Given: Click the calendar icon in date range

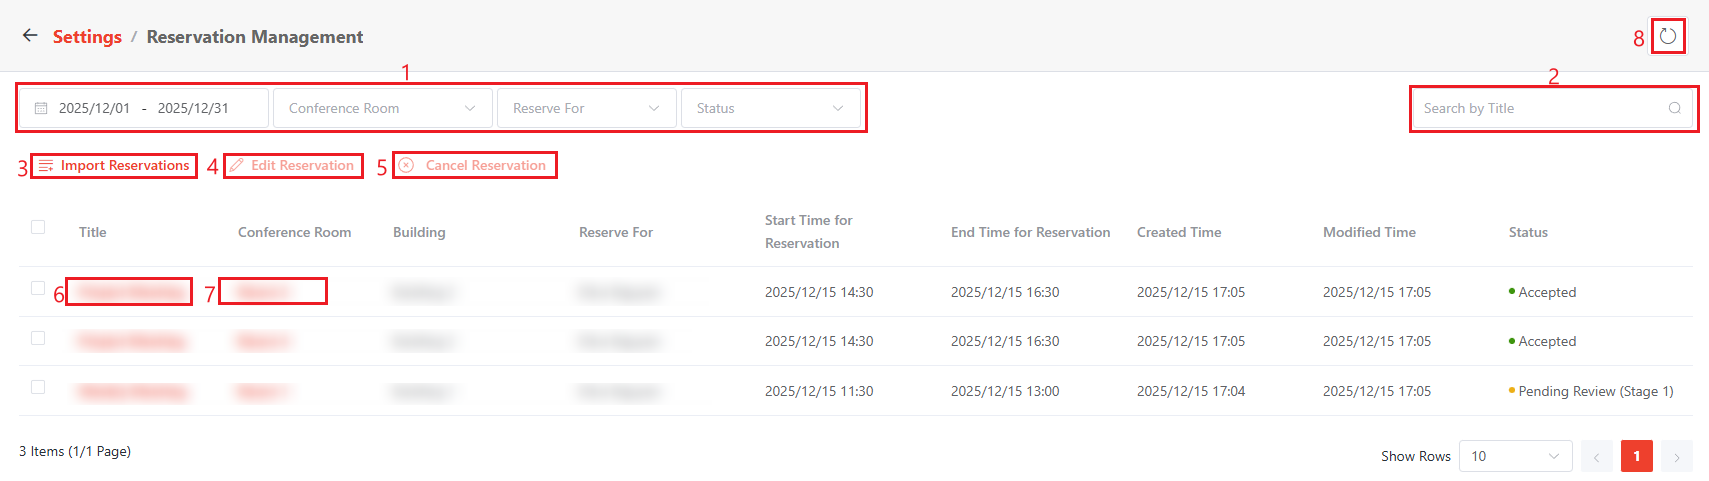Looking at the screenshot, I should point(41,108).
